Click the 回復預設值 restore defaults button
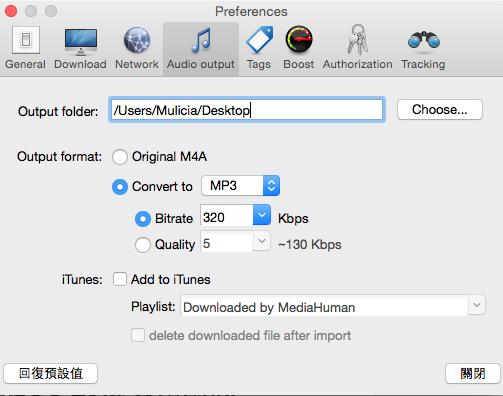 (x=51, y=373)
